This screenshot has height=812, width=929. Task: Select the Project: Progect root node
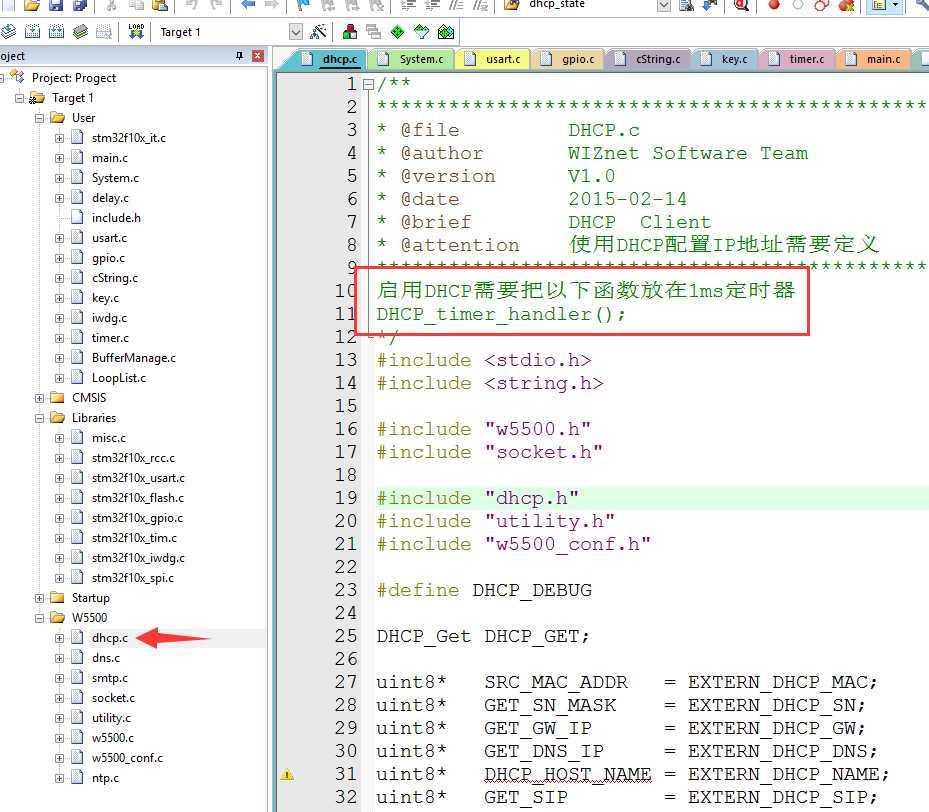point(74,78)
